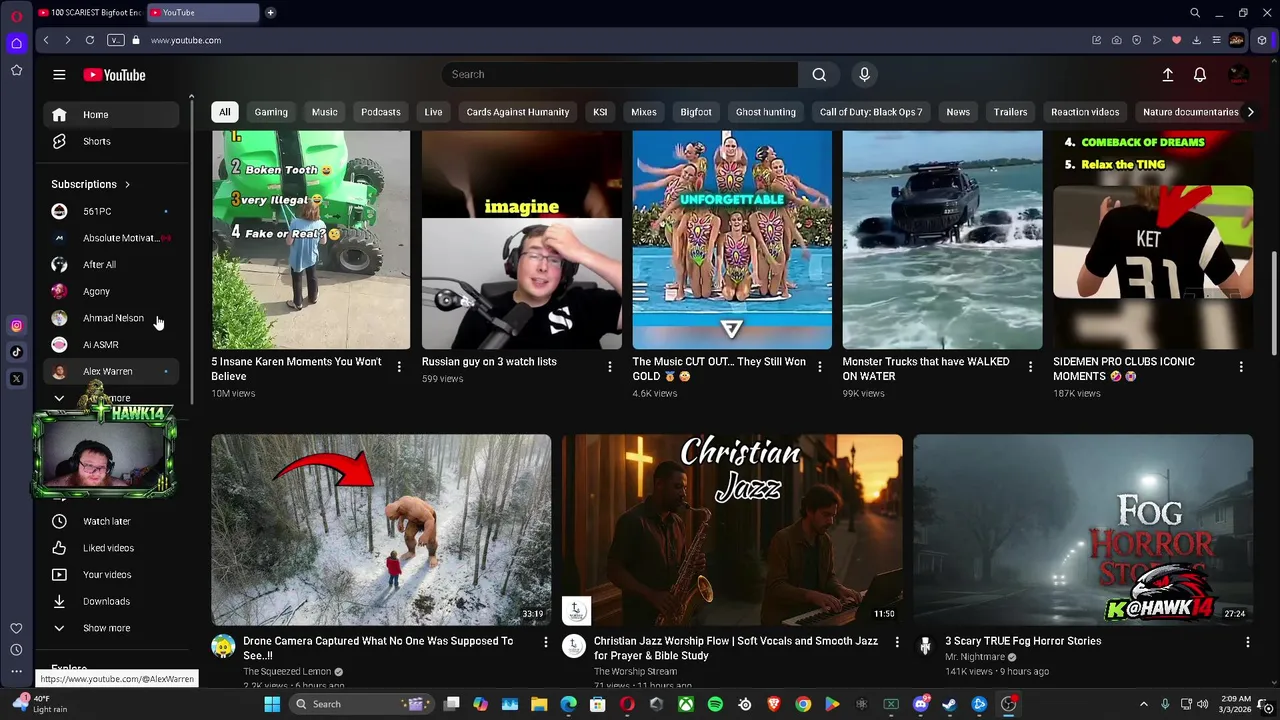1280x720 pixels.
Task: Open browser snapshot camera icon
Action: click(x=1116, y=40)
